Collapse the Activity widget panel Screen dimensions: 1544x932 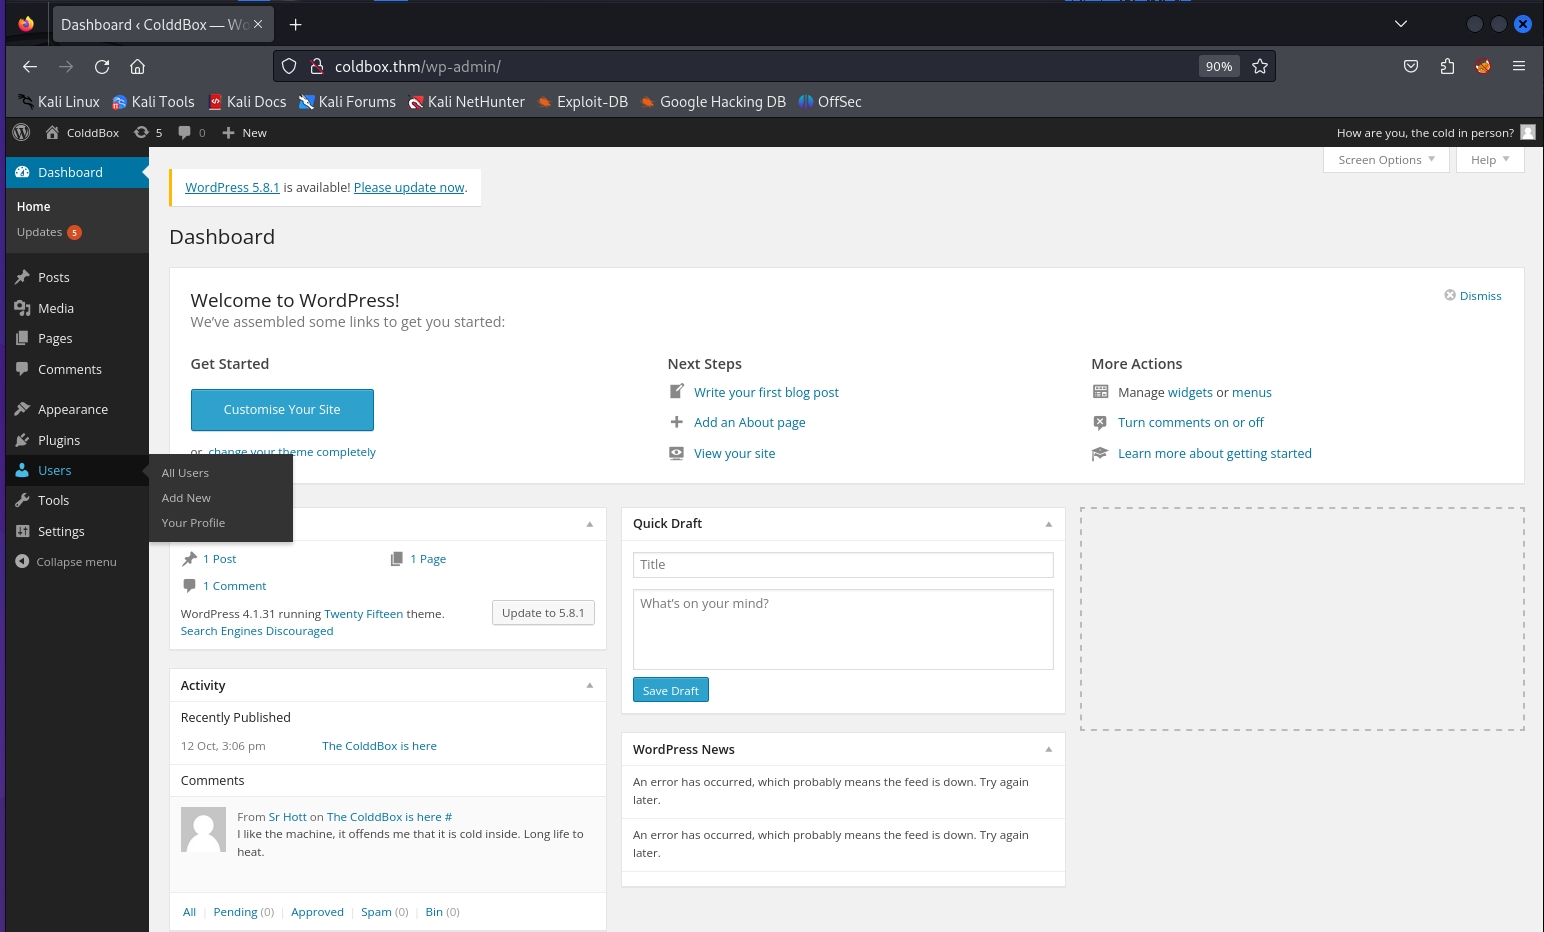pos(589,686)
